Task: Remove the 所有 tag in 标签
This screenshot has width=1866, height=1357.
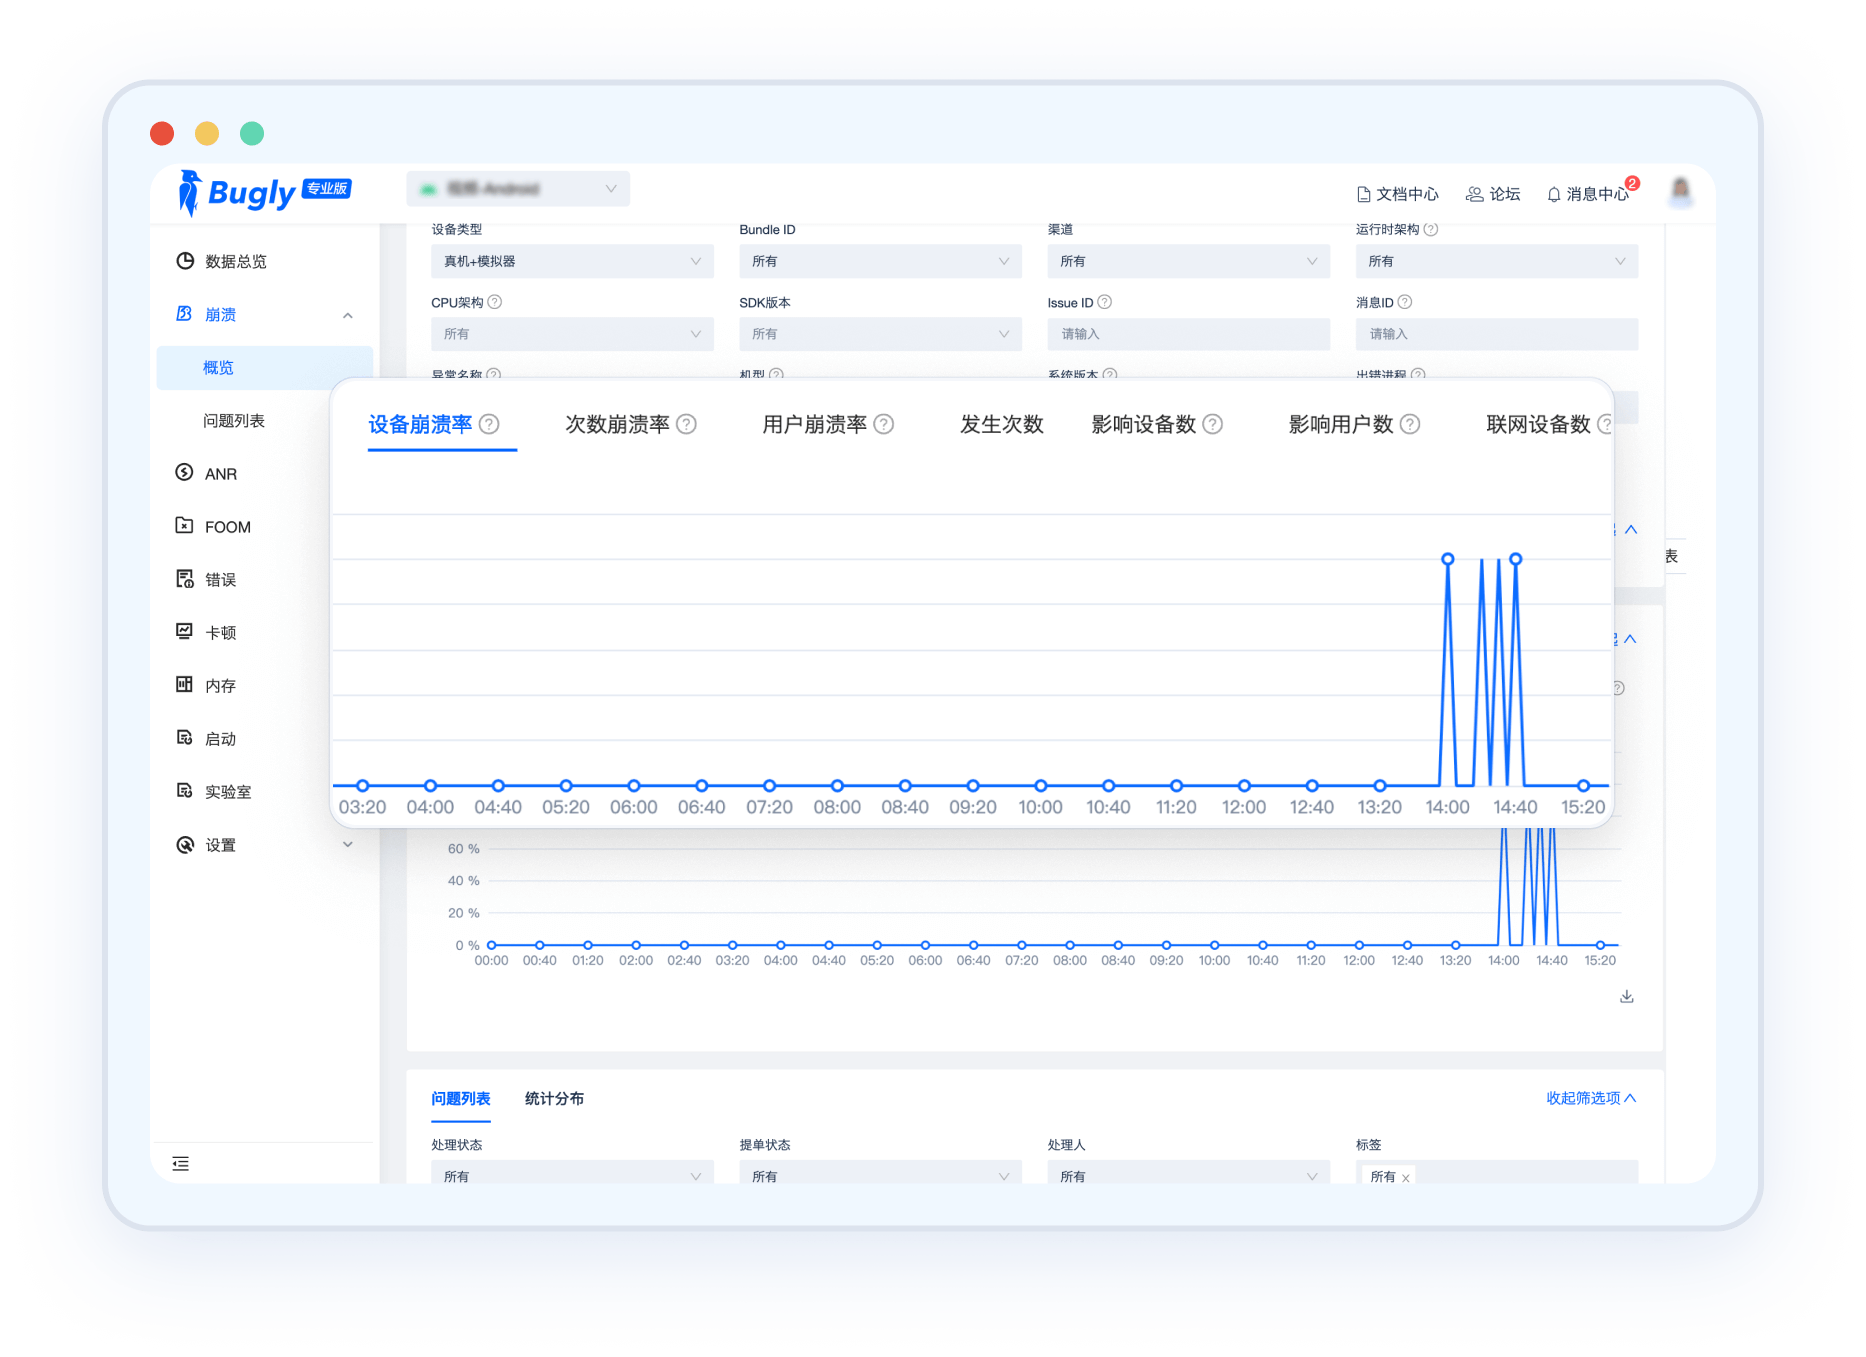Action: tap(1406, 1178)
